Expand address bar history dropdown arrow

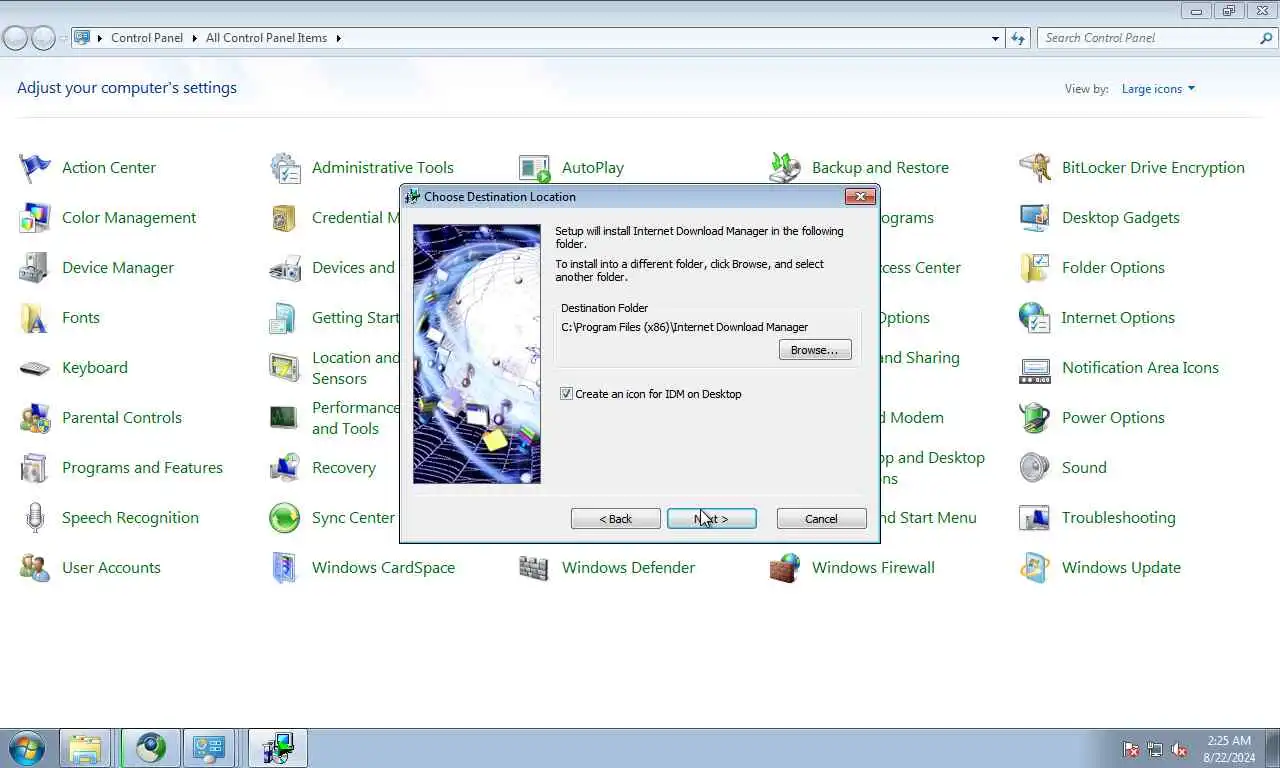click(995, 38)
